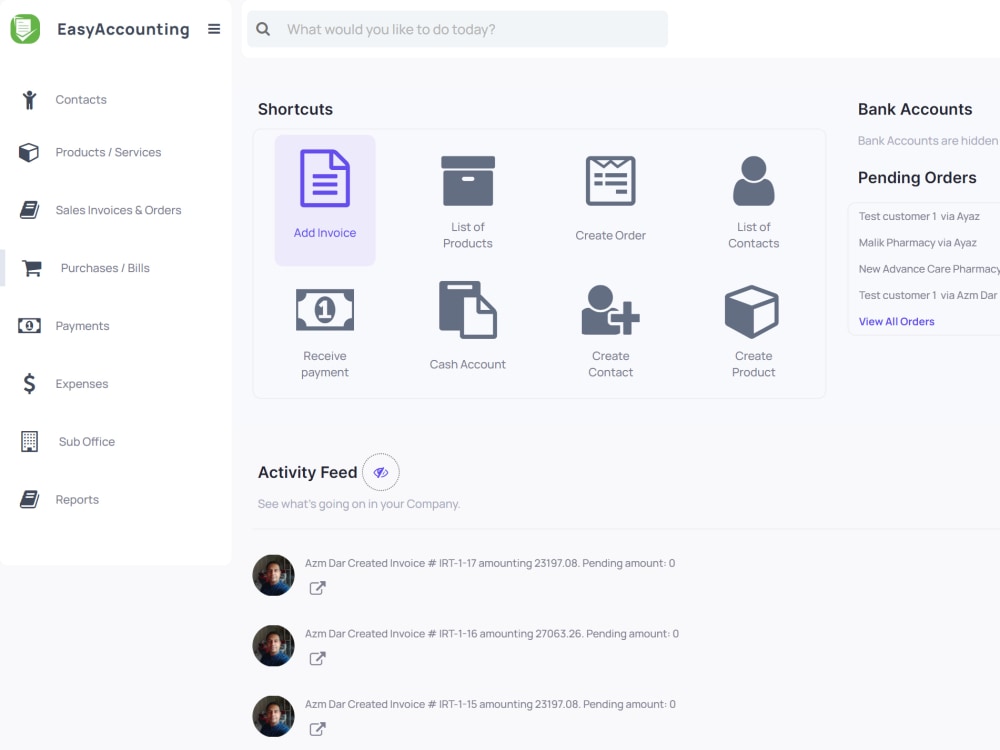Screen dimensions: 1000x750
Task: Click the Cash Account label
Action: [x=467, y=364]
